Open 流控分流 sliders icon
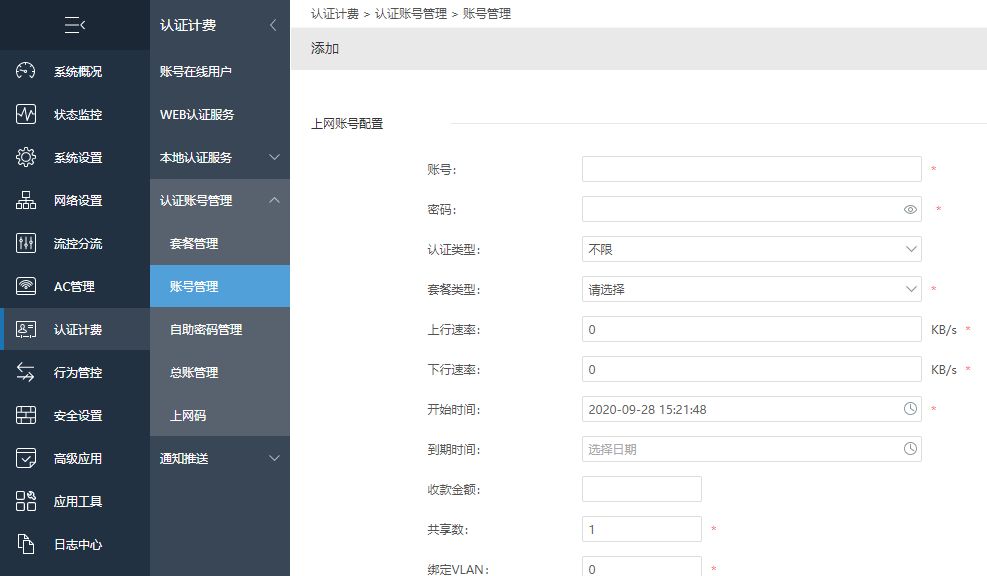 (26, 244)
